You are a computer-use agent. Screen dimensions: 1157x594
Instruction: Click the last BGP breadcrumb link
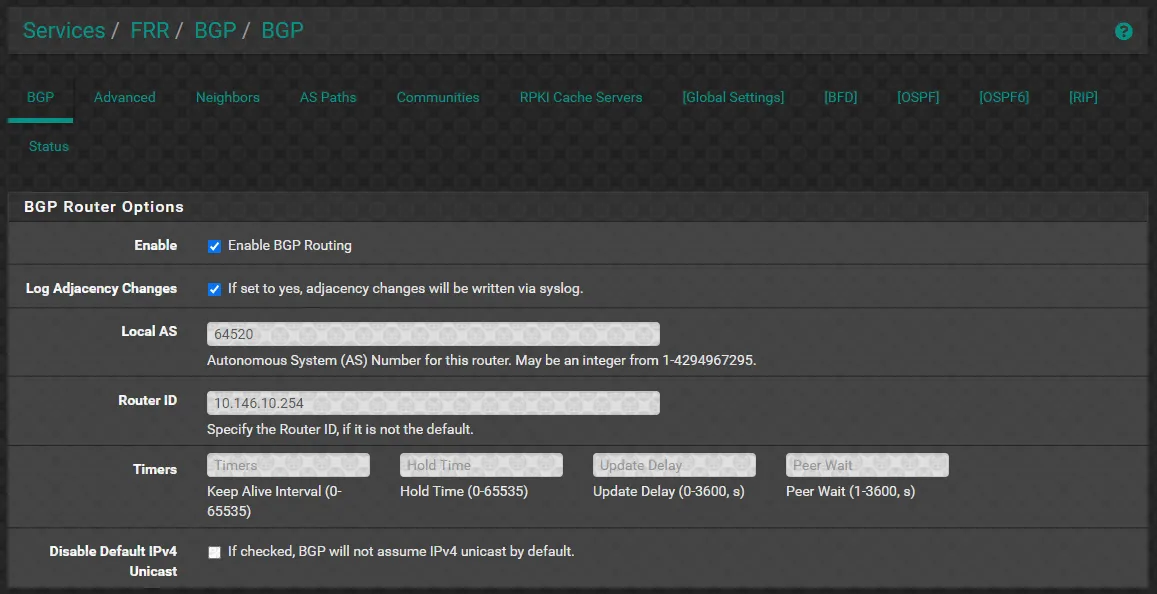click(283, 30)
